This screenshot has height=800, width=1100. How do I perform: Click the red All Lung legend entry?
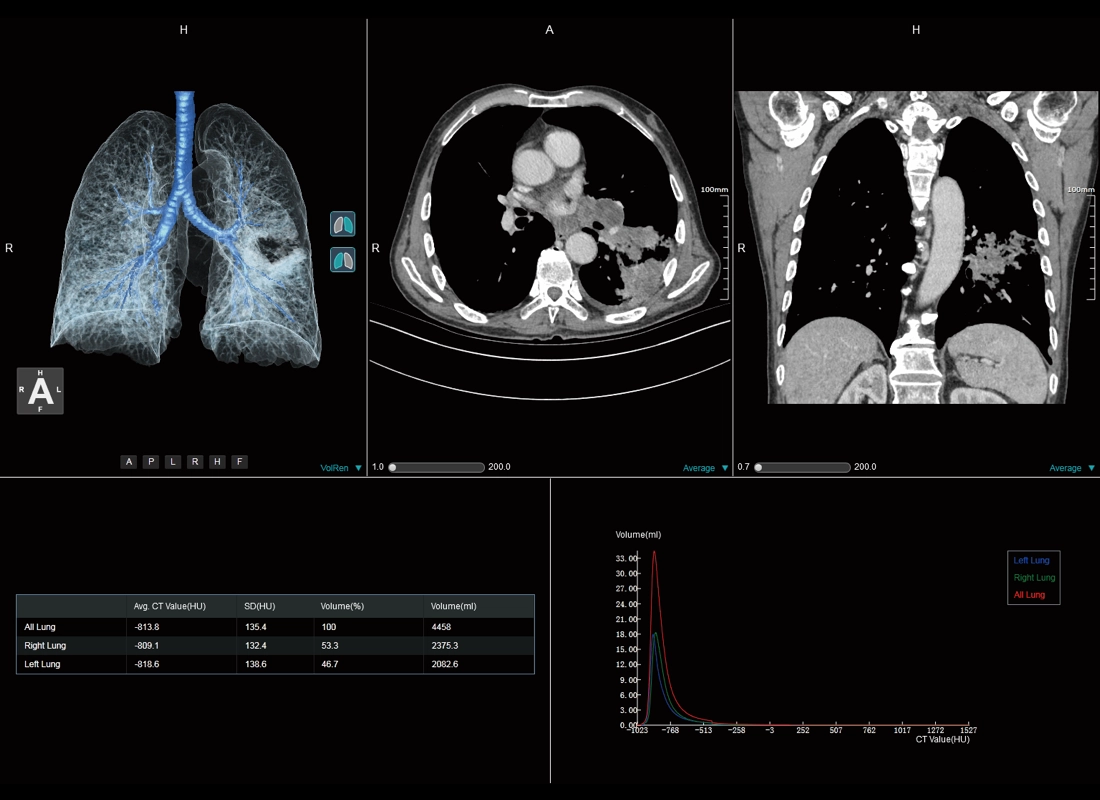(1029, 595)
